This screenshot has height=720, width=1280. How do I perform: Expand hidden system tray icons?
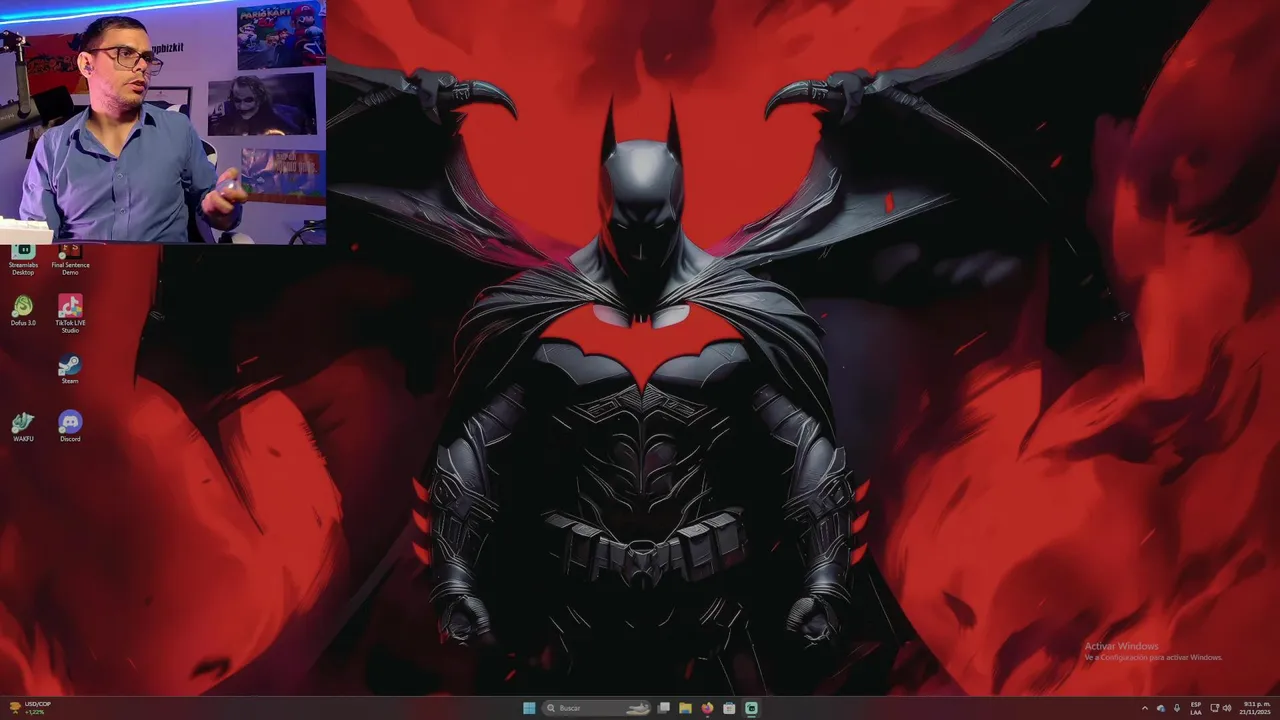[1145, 708]
